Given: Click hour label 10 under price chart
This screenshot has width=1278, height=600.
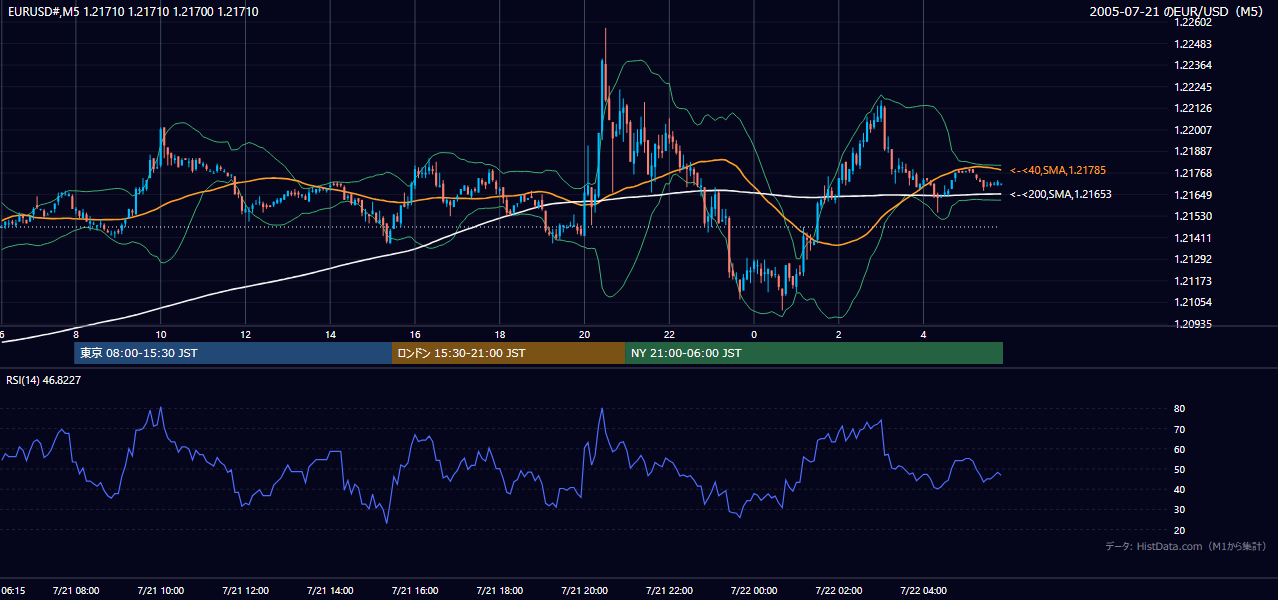Looking at the screenshot, I should click(x=160, y=334).
